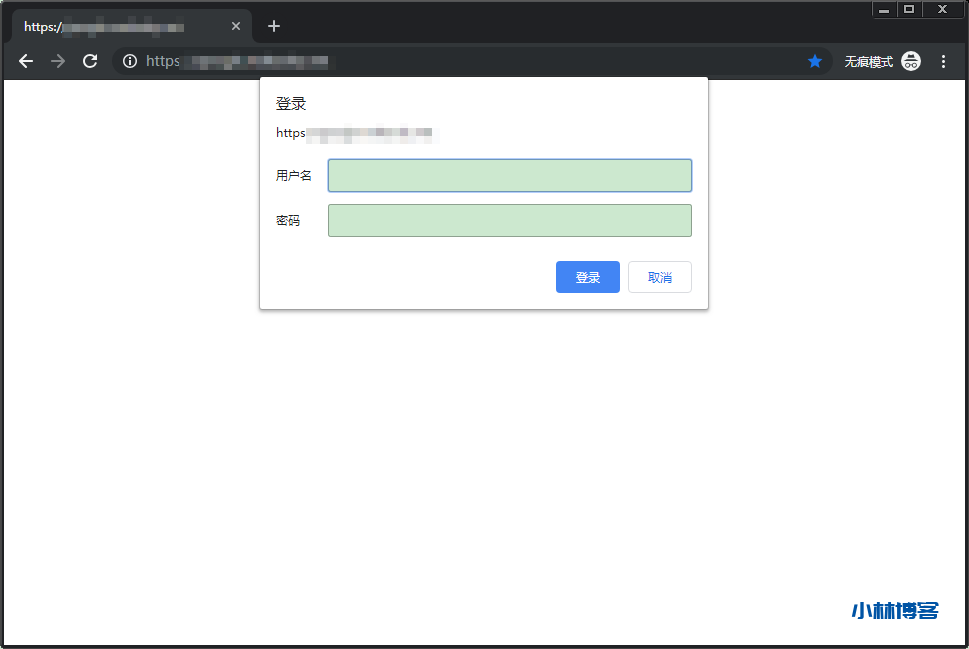The height and width of the screenshot is (649, 969).
Task: Click the forward navigation arrow
Action: click(x=58, y=62)
